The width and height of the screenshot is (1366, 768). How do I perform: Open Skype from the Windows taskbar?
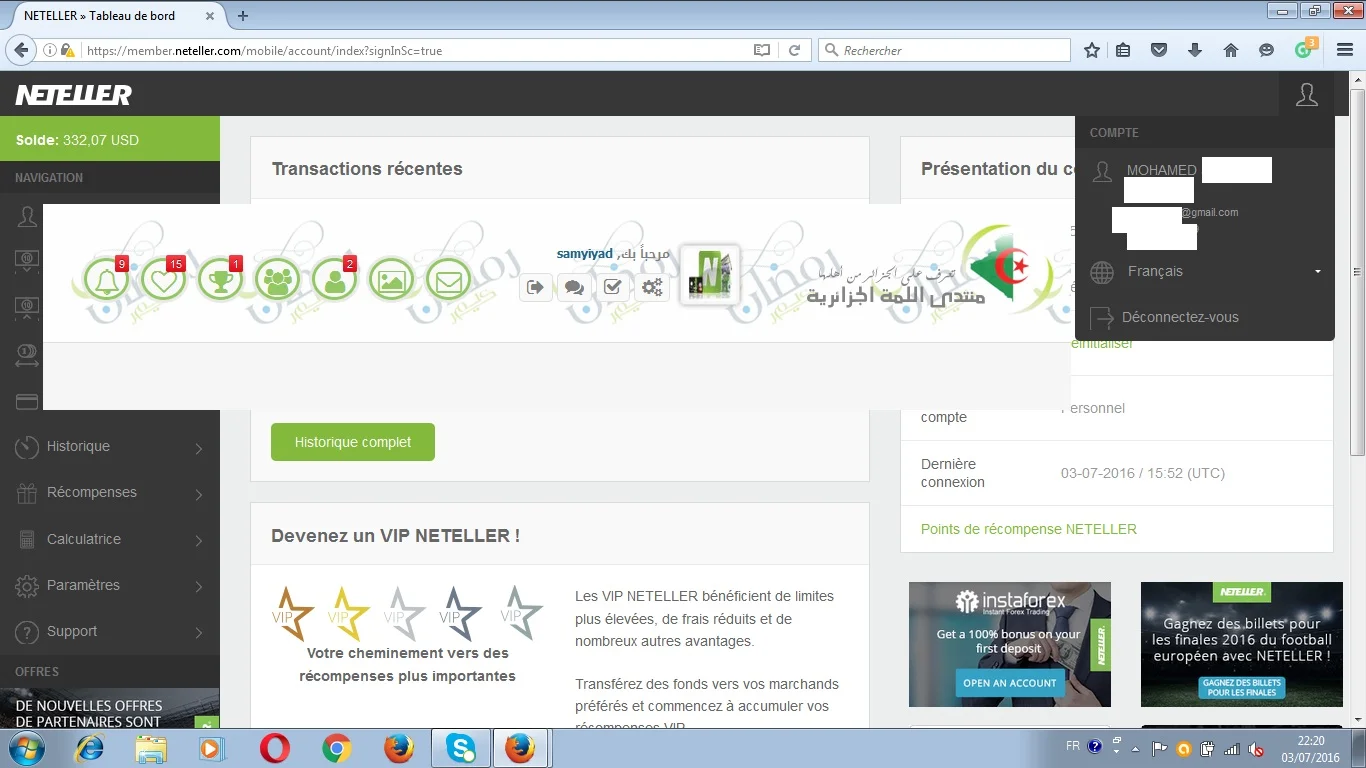pos(461,748)
